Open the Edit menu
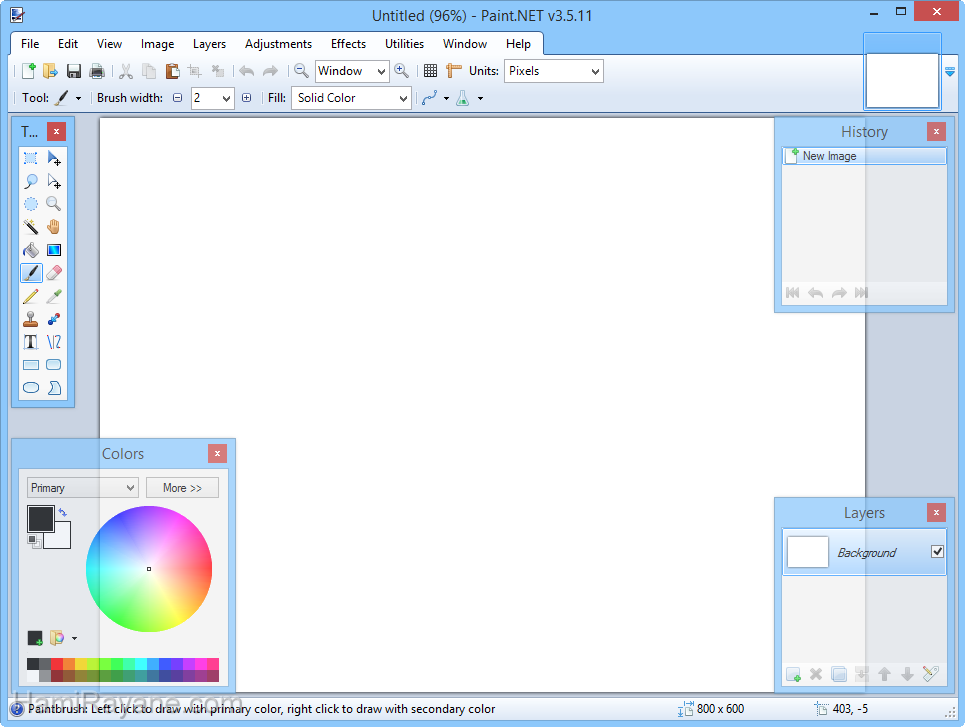The width and height of the screenshot is (965, 727). 68,44
